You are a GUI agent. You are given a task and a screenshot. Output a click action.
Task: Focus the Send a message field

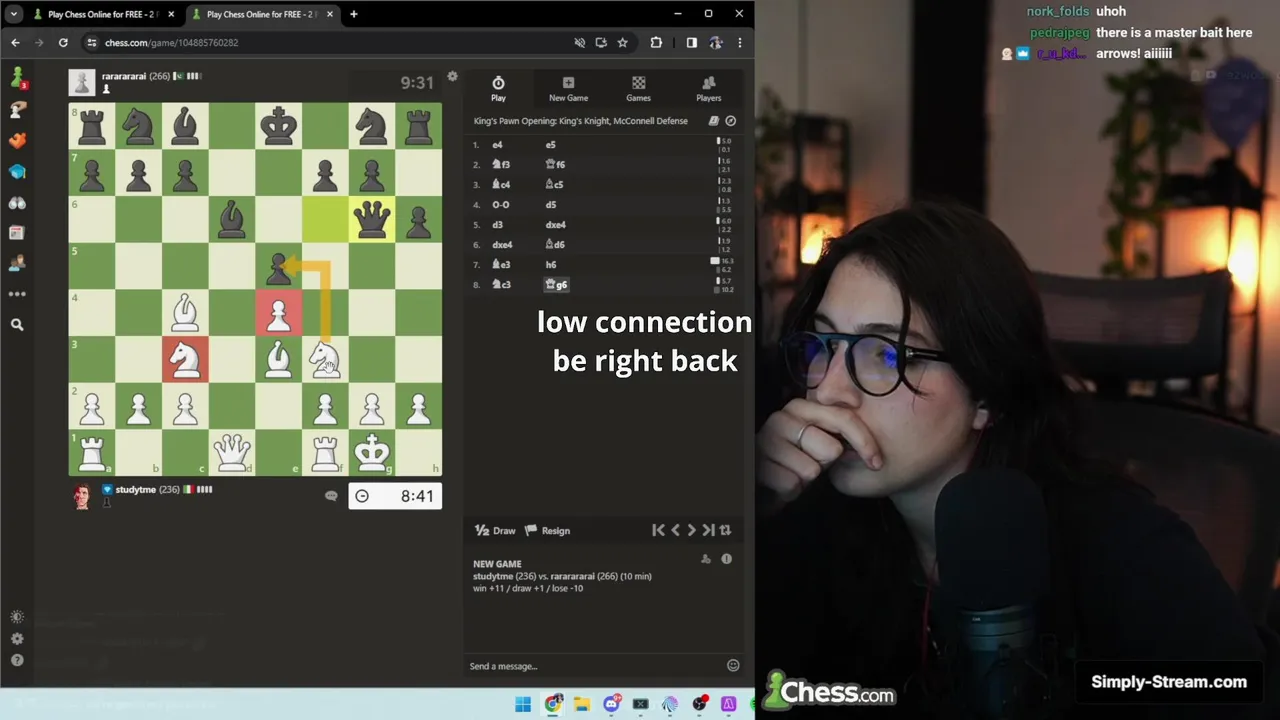pyautogui.click(x=595, y=666)
